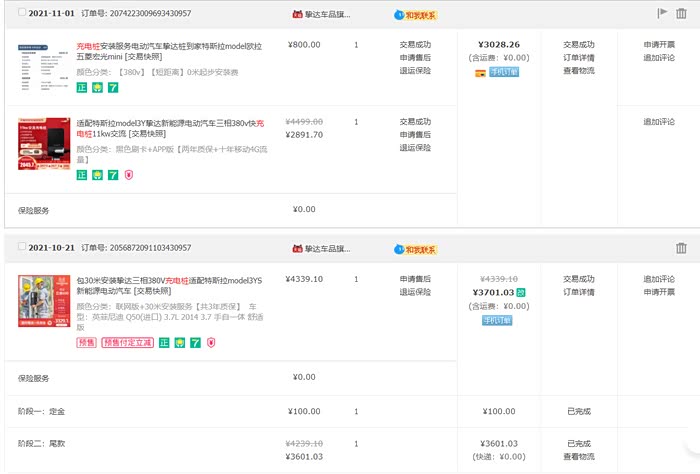Click the yellow flower badge on the 11kw charger item
The height and width of the screenshot is (474, 700).
[97, 175]
